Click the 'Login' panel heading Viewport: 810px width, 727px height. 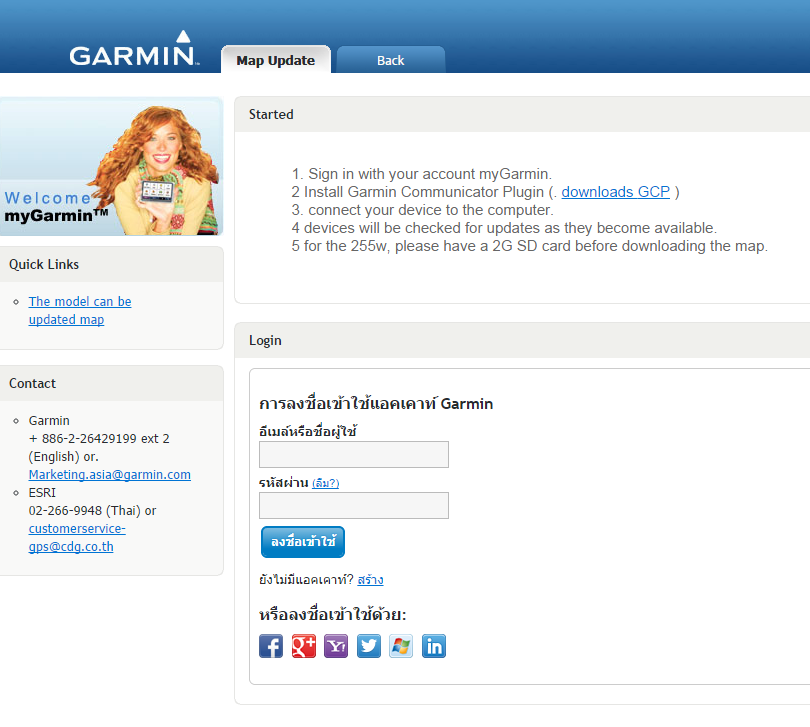(x=266, y=341)
